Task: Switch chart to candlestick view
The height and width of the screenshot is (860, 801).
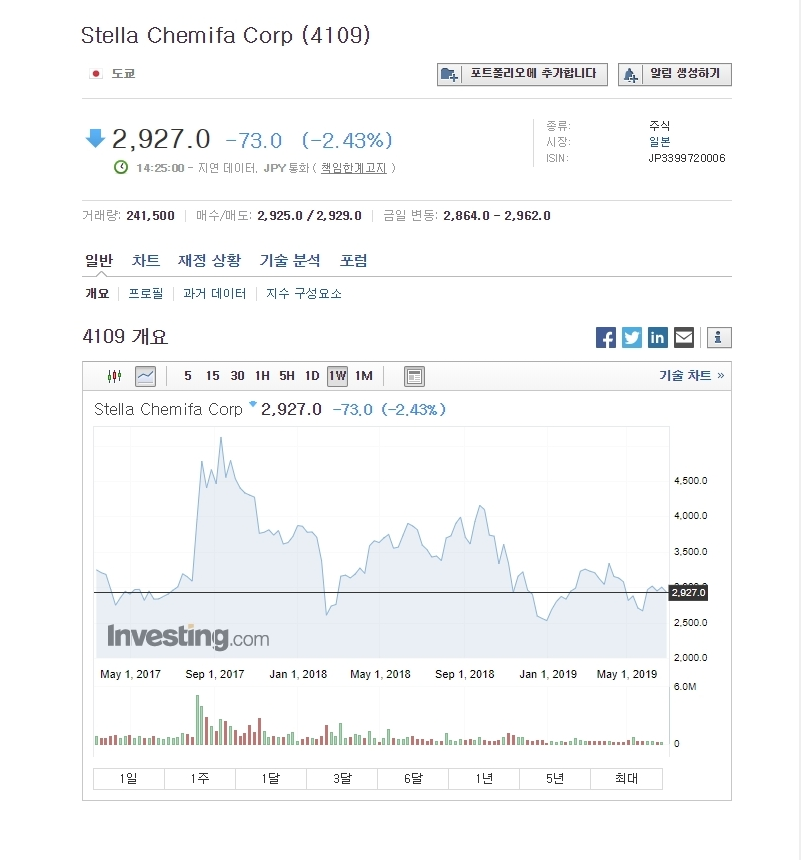Action: [114, 376]
